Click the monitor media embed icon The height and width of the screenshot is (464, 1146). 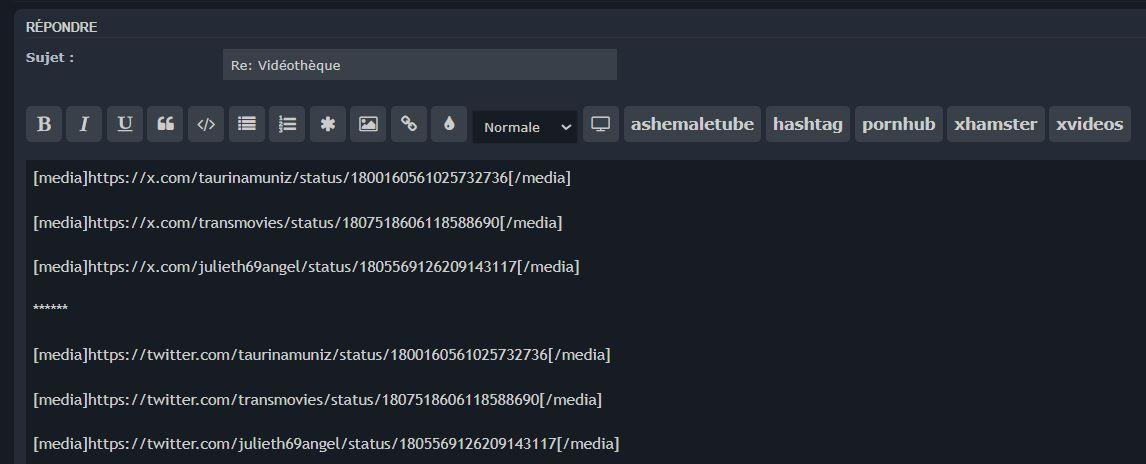600,124
